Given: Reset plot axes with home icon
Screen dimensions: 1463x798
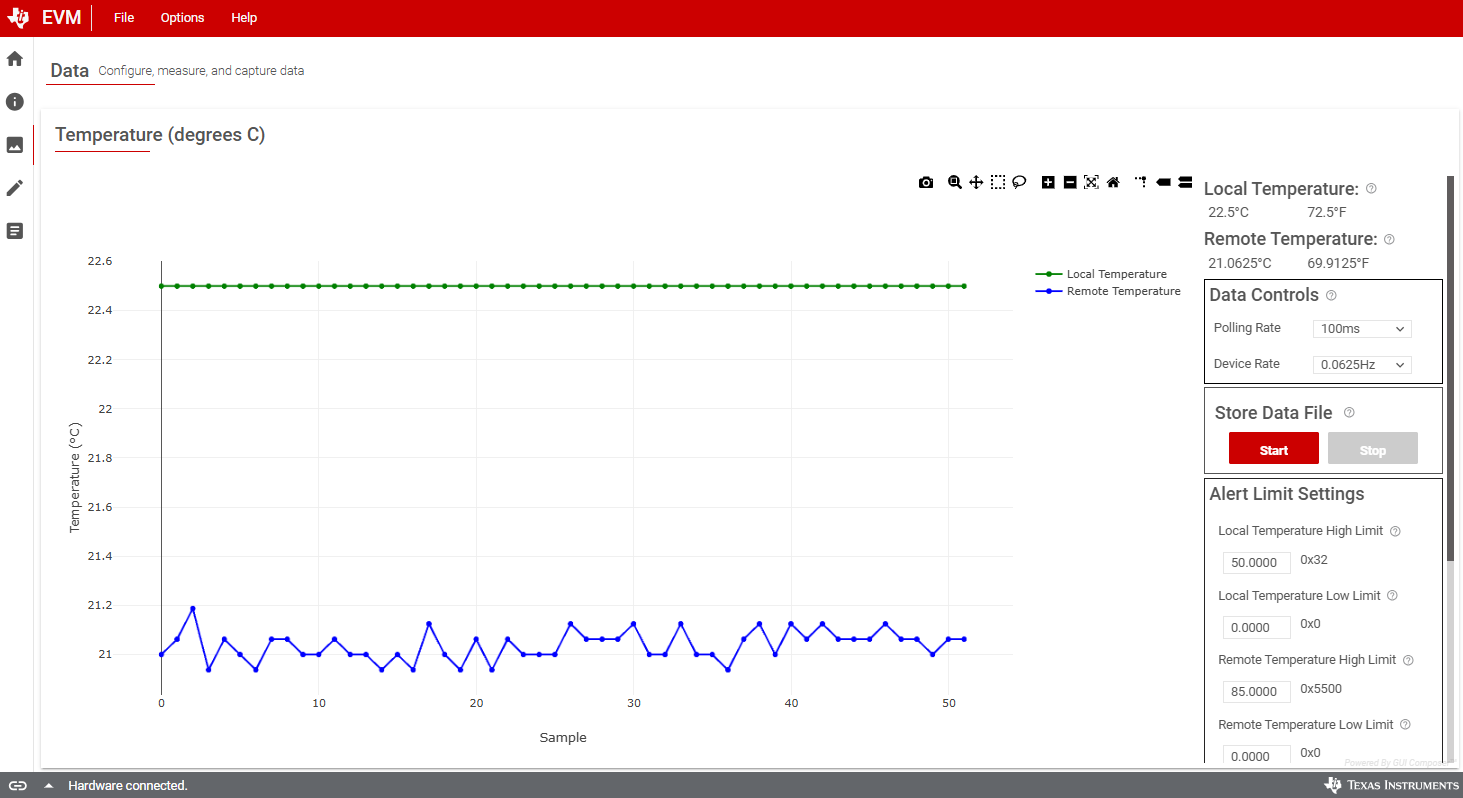Looking at the screenshot, I should 1113,182.
